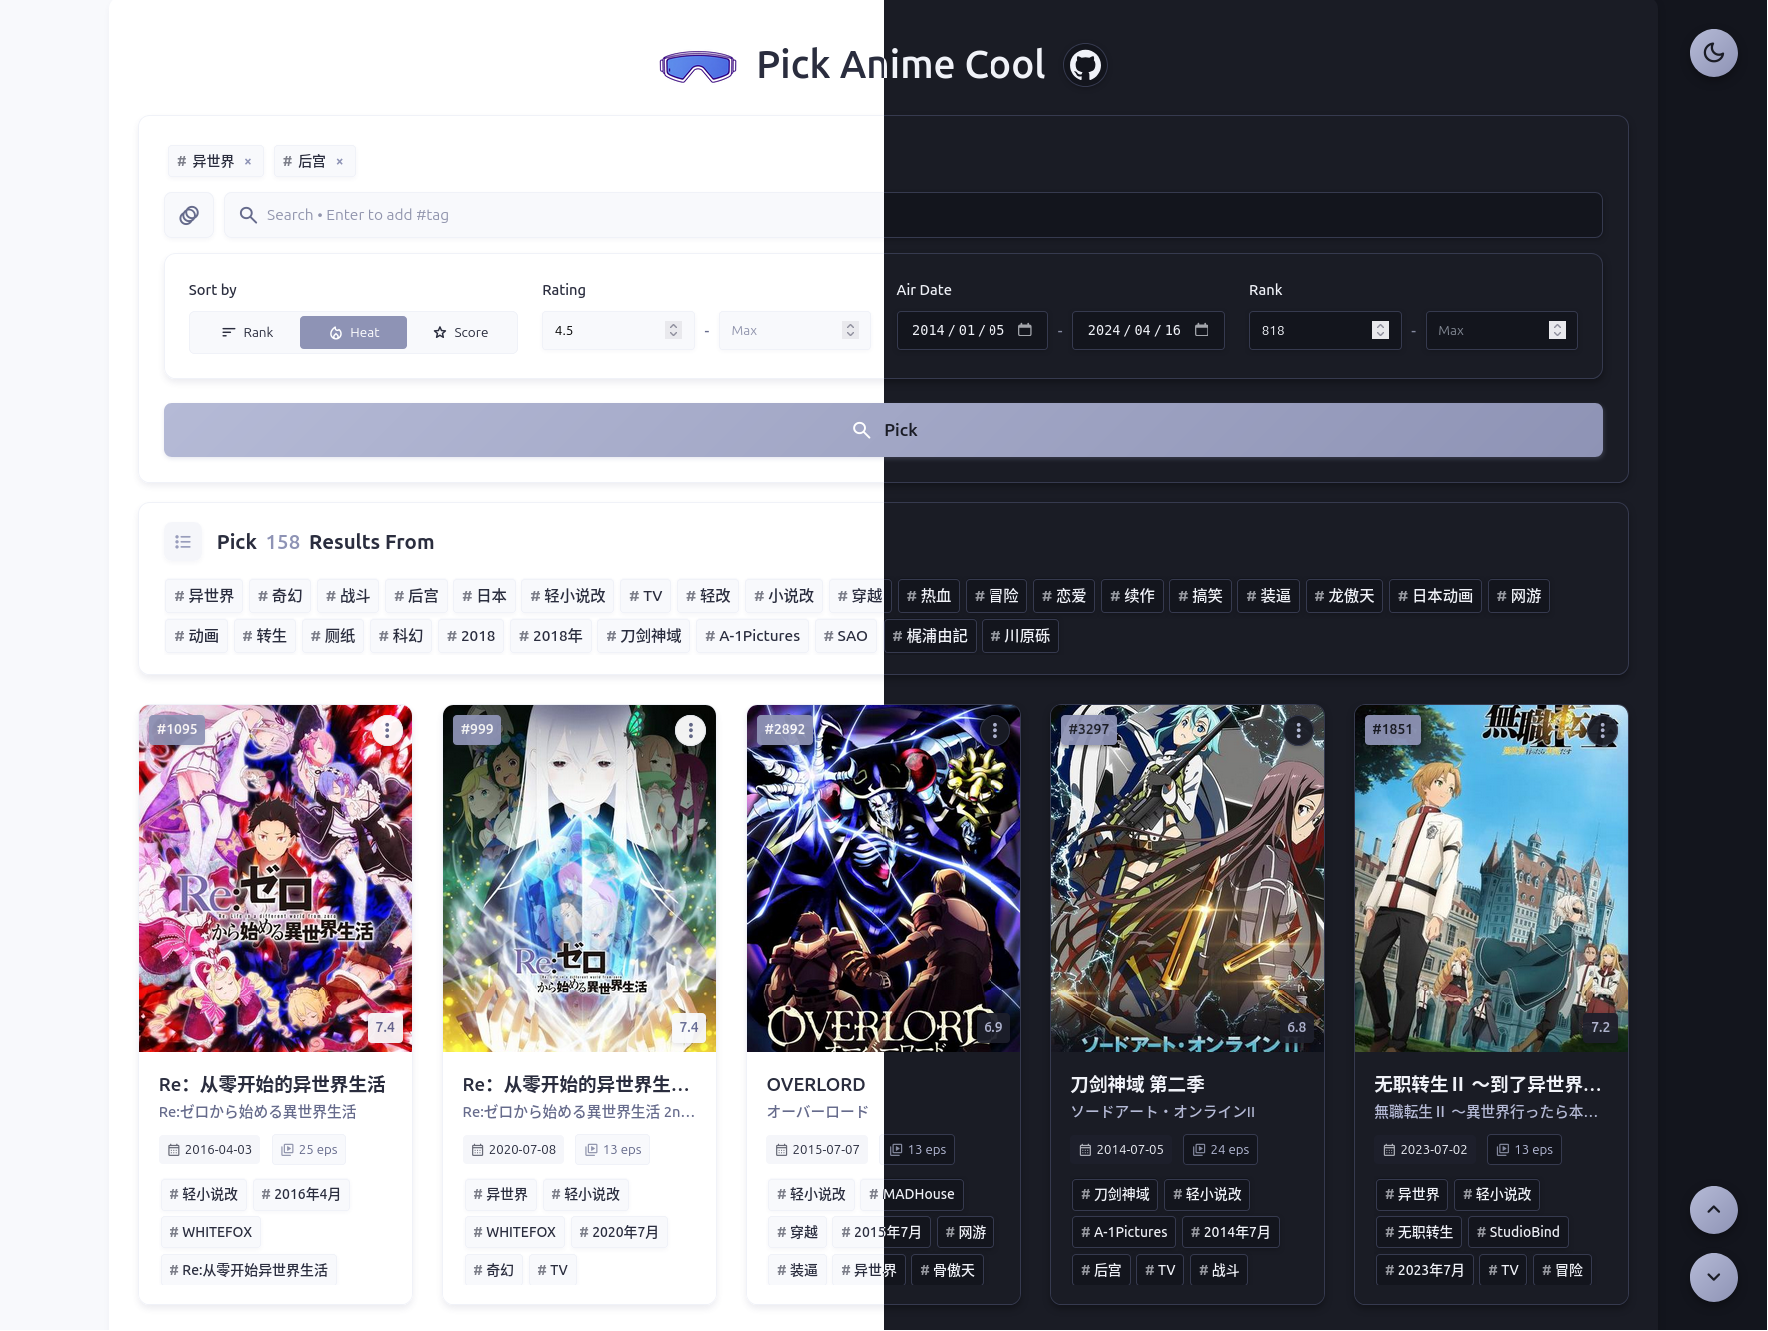Click the magnifier icon inside the search field
The width and height of the screenshot is (1768, 1331).
(248, 214)
